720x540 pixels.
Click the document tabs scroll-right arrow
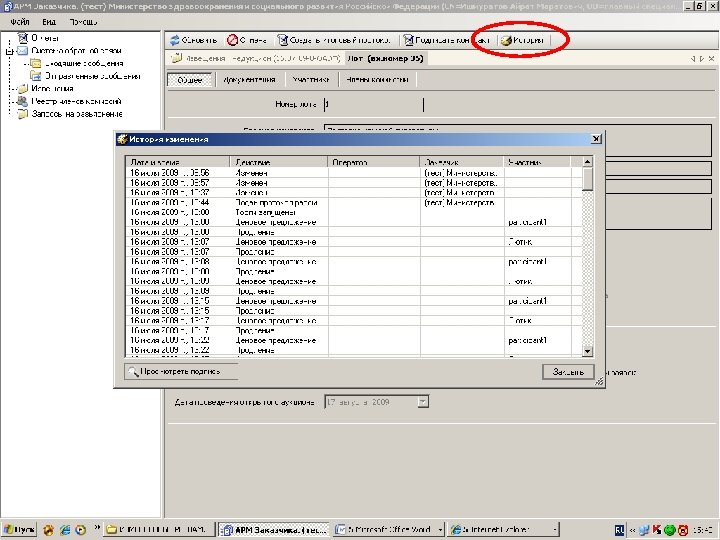[x=702, y=59]
